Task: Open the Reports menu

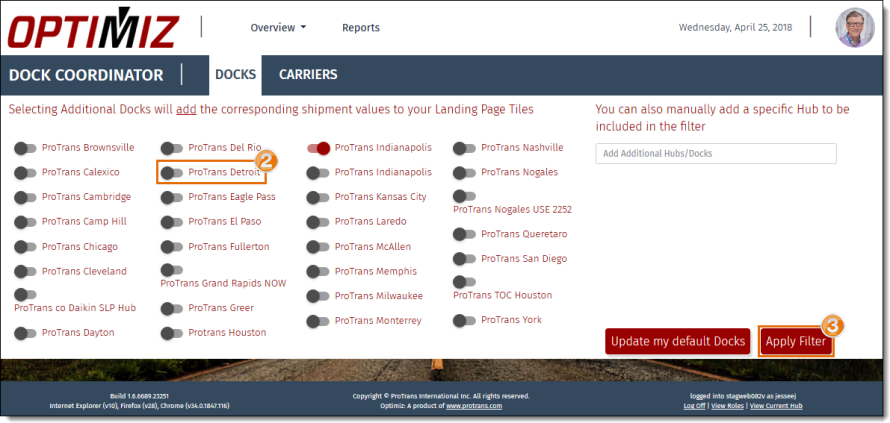Action: click(x=361, y=27)
